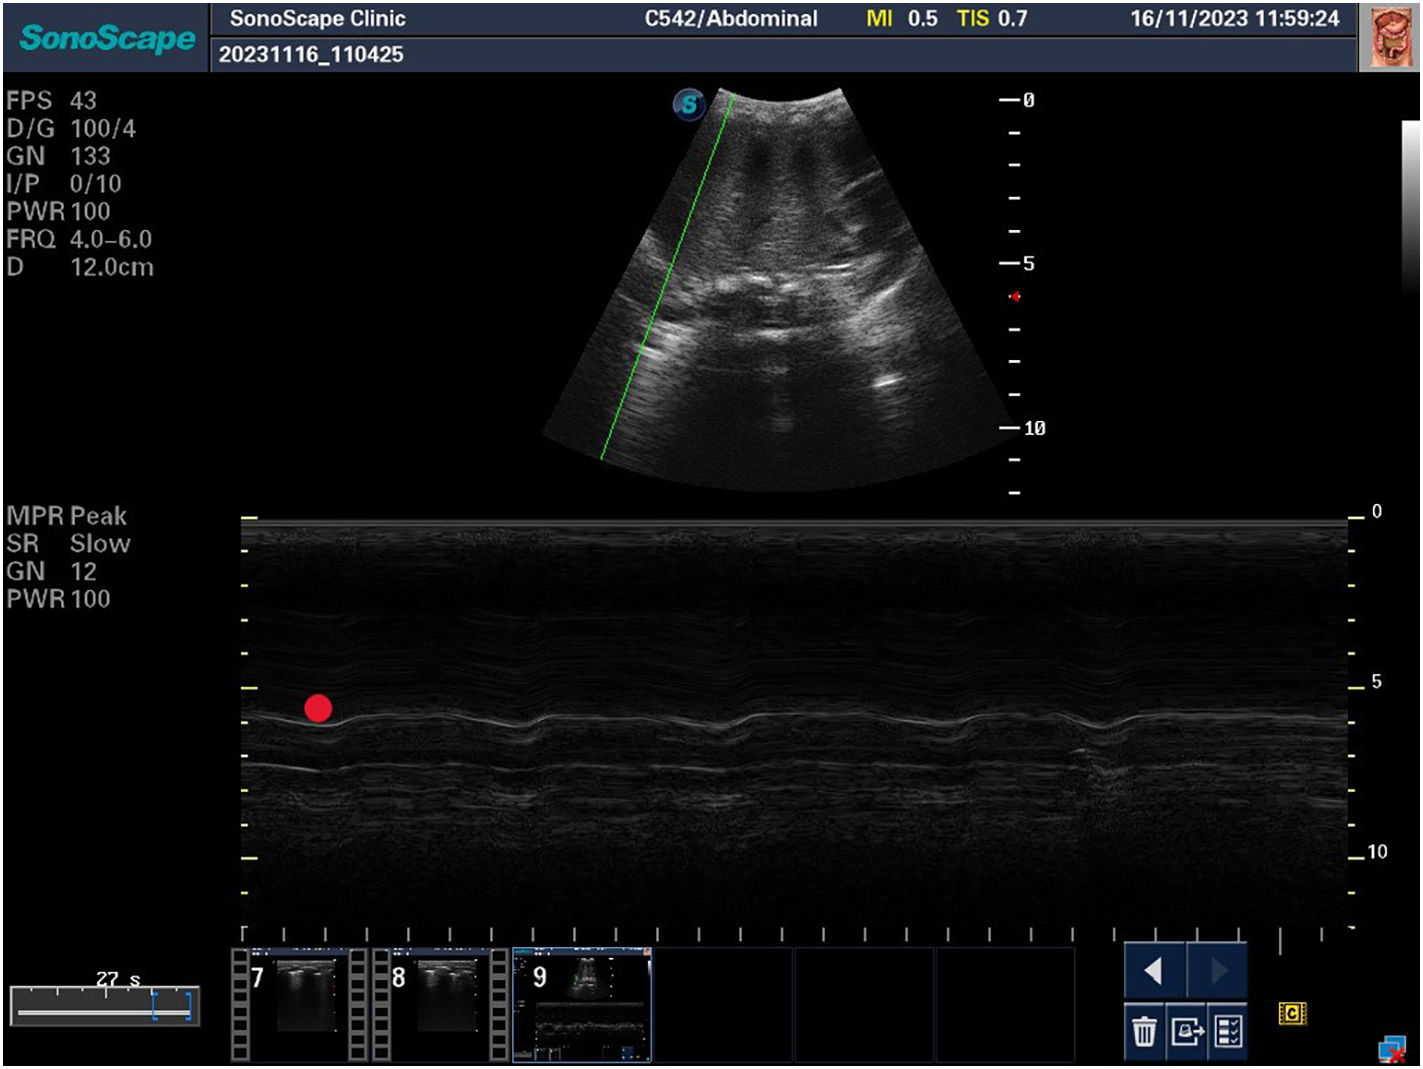Click the blue S probe orientation marker
This screenshot has height=1069, width=1423.
(689, 104)
